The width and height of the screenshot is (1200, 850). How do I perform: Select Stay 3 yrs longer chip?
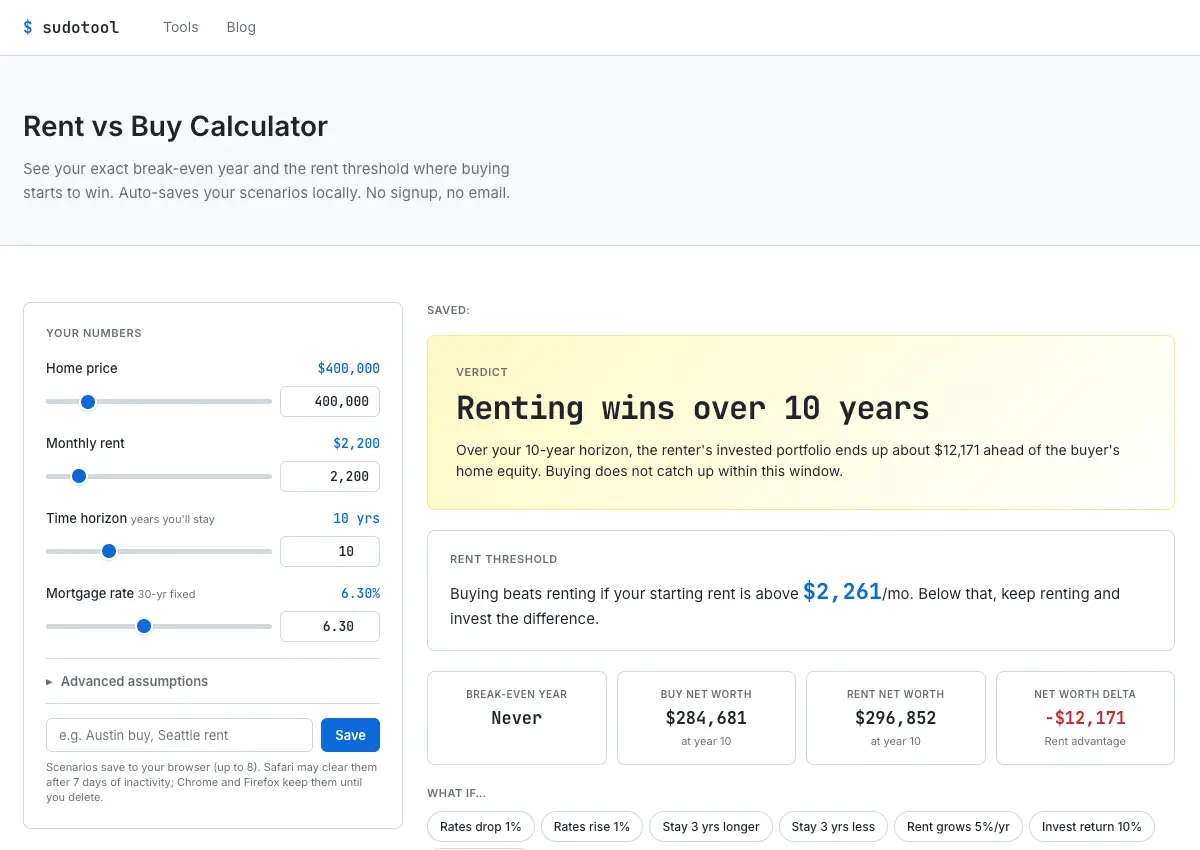tap(711, 827)
